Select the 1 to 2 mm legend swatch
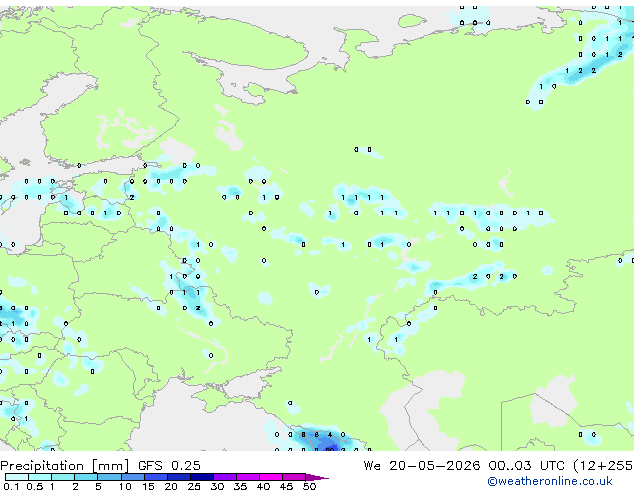634x490 pixels. [x=63, y=477]
